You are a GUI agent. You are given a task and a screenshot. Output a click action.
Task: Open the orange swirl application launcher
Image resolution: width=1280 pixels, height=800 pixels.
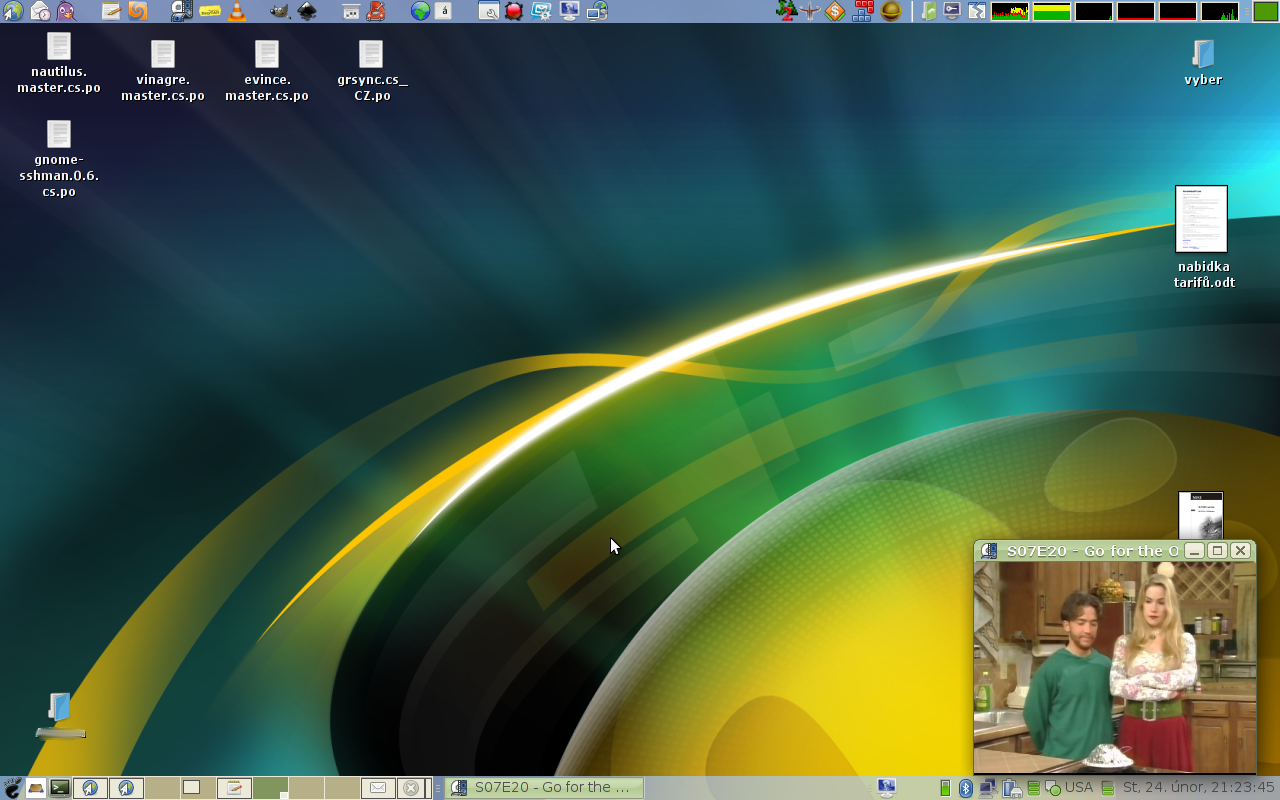pyautogui.click(x=137, y=11)
